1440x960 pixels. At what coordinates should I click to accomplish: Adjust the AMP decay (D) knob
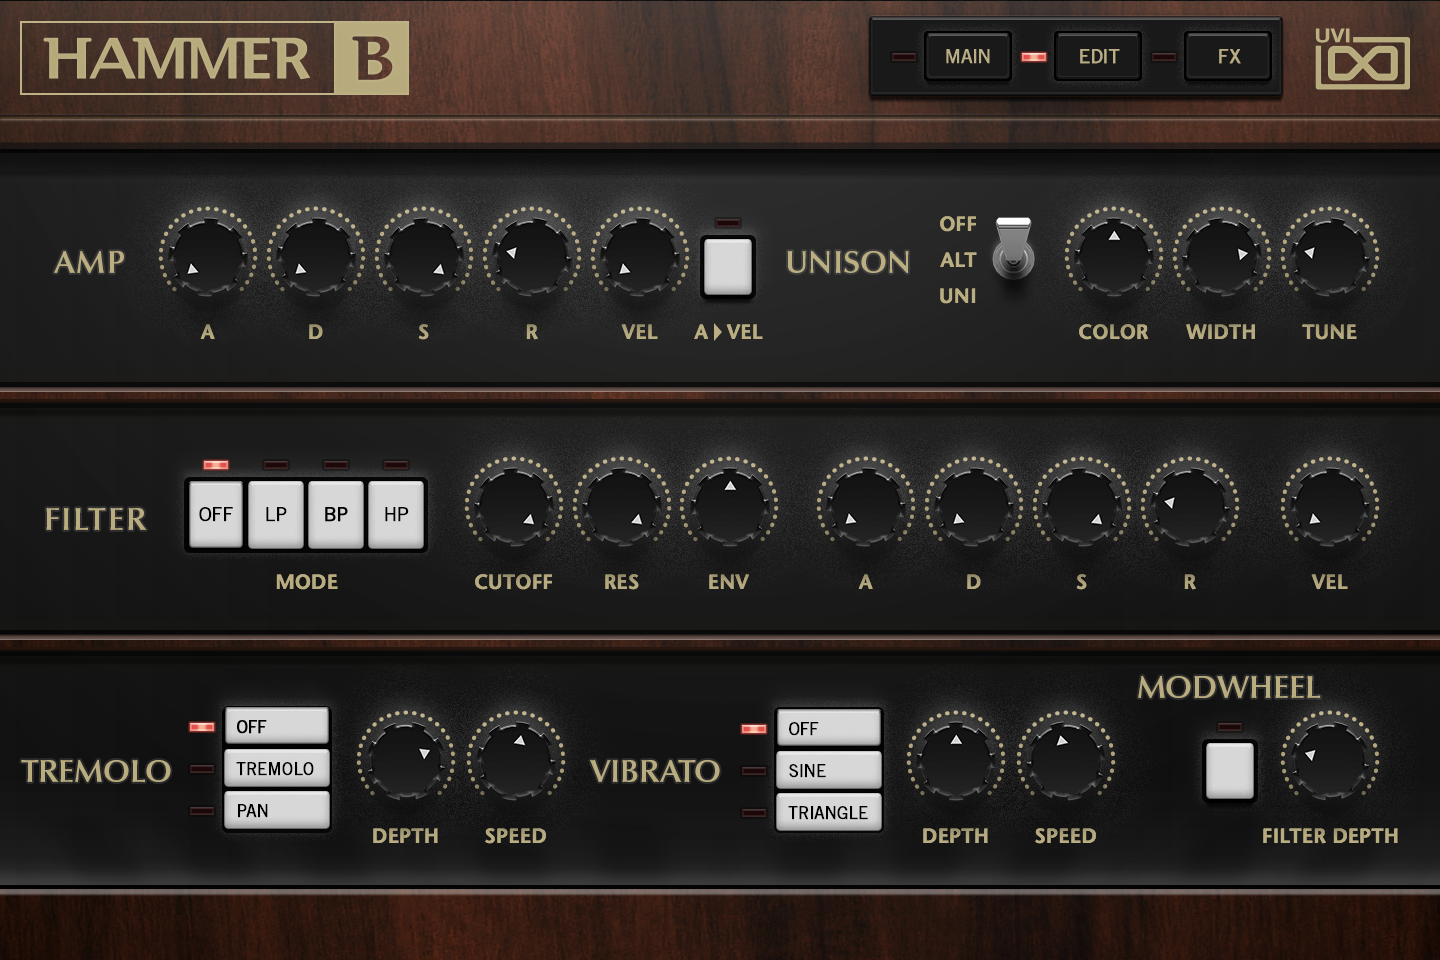pos(315,256)
